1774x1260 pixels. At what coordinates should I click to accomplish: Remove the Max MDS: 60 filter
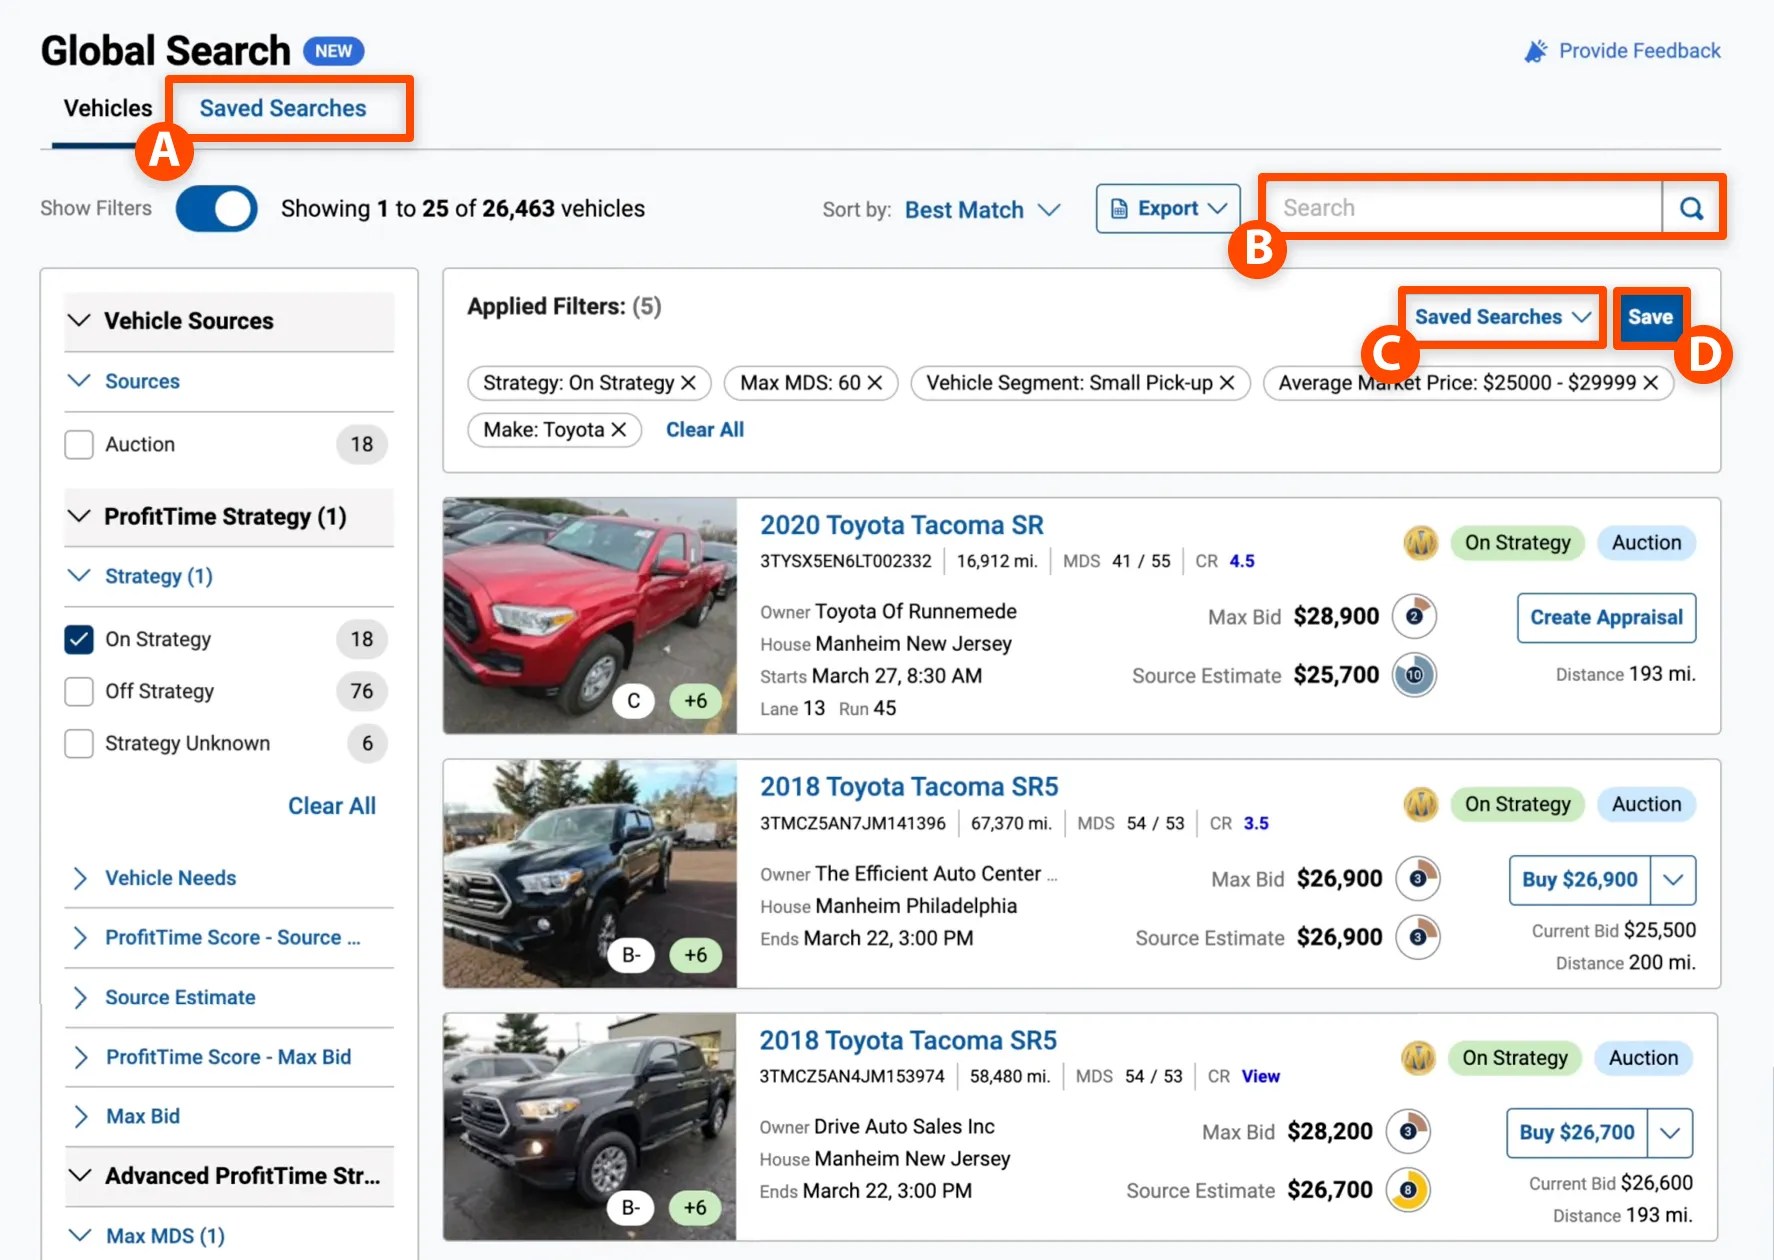point(875,383)
